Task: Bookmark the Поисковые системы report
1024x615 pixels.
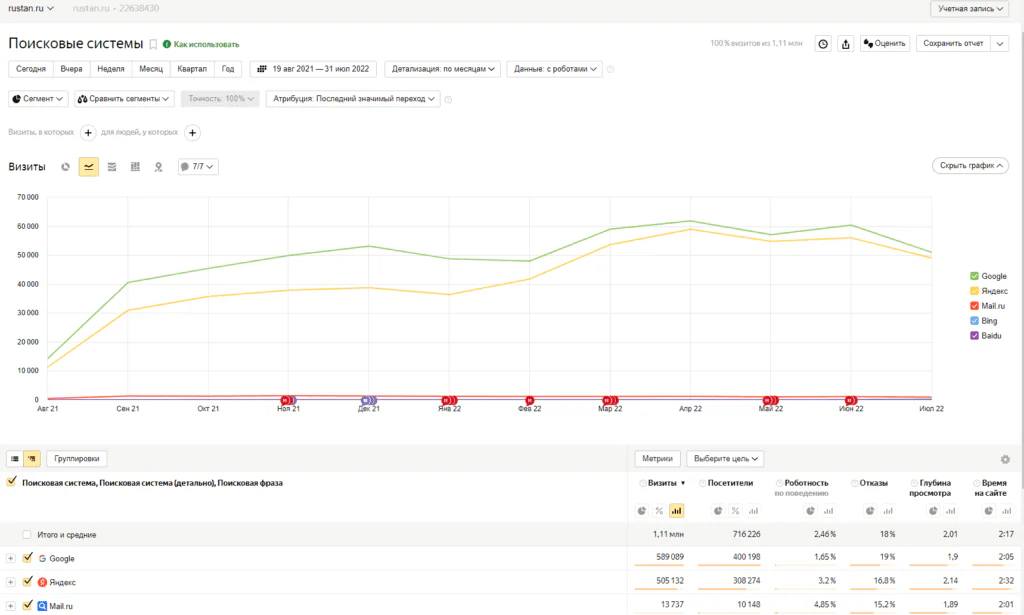Action: pos(153,44)
